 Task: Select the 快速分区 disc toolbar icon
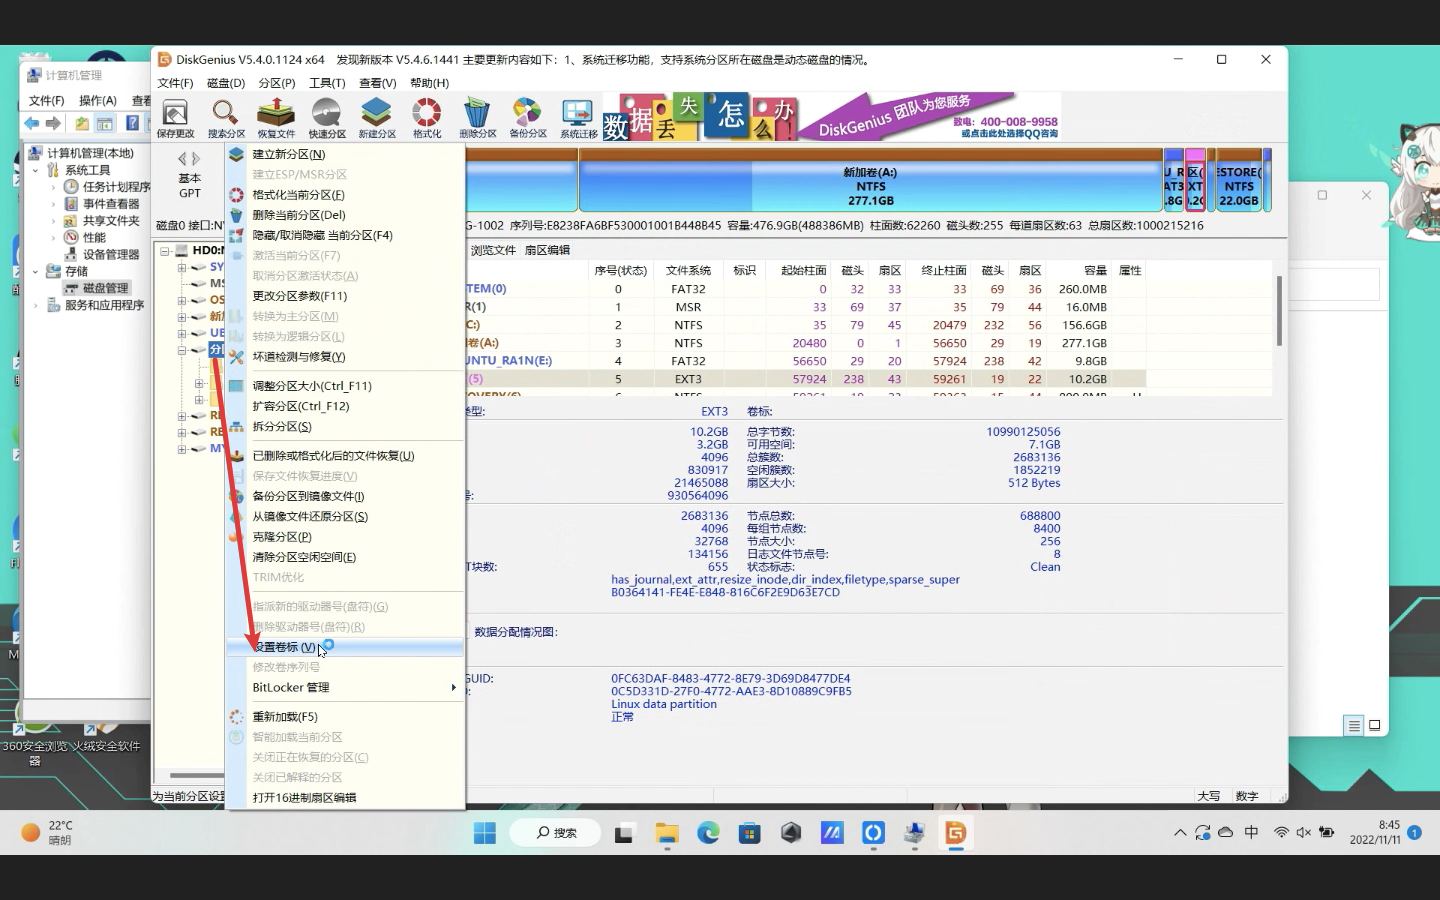click(x=327, y=118)
